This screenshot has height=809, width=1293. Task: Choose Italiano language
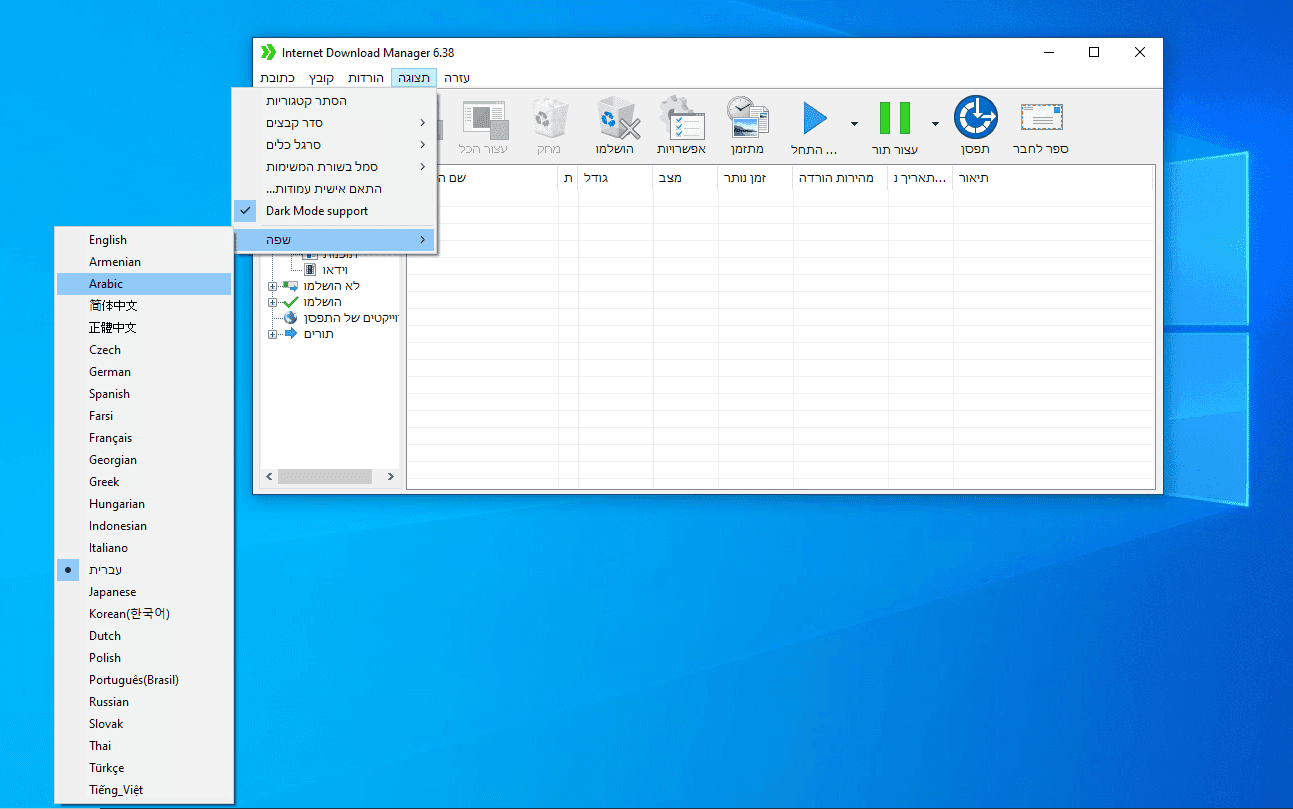pos(144,548)
